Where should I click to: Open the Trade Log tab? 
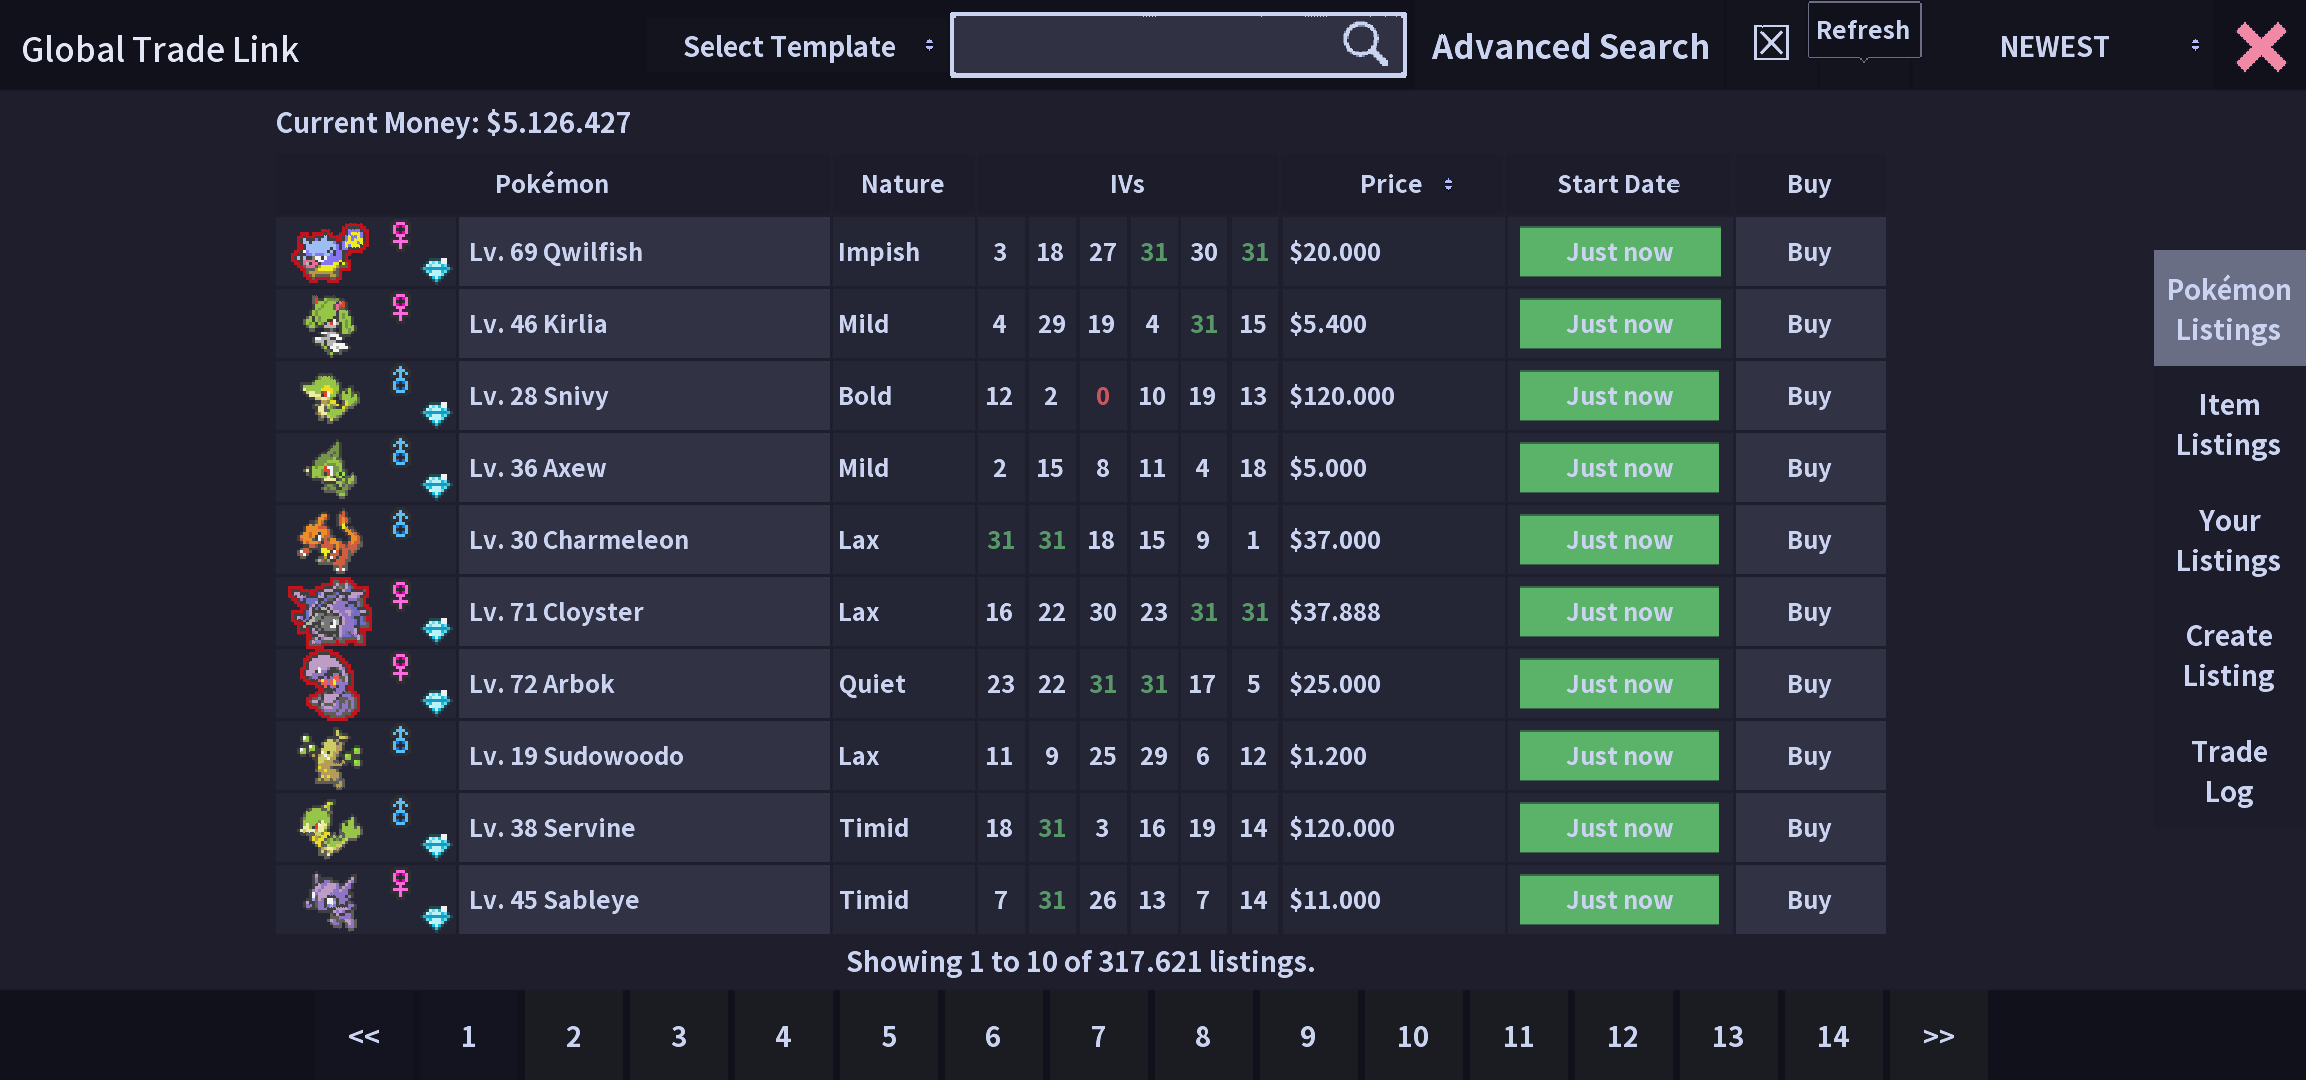[2229, 771]
